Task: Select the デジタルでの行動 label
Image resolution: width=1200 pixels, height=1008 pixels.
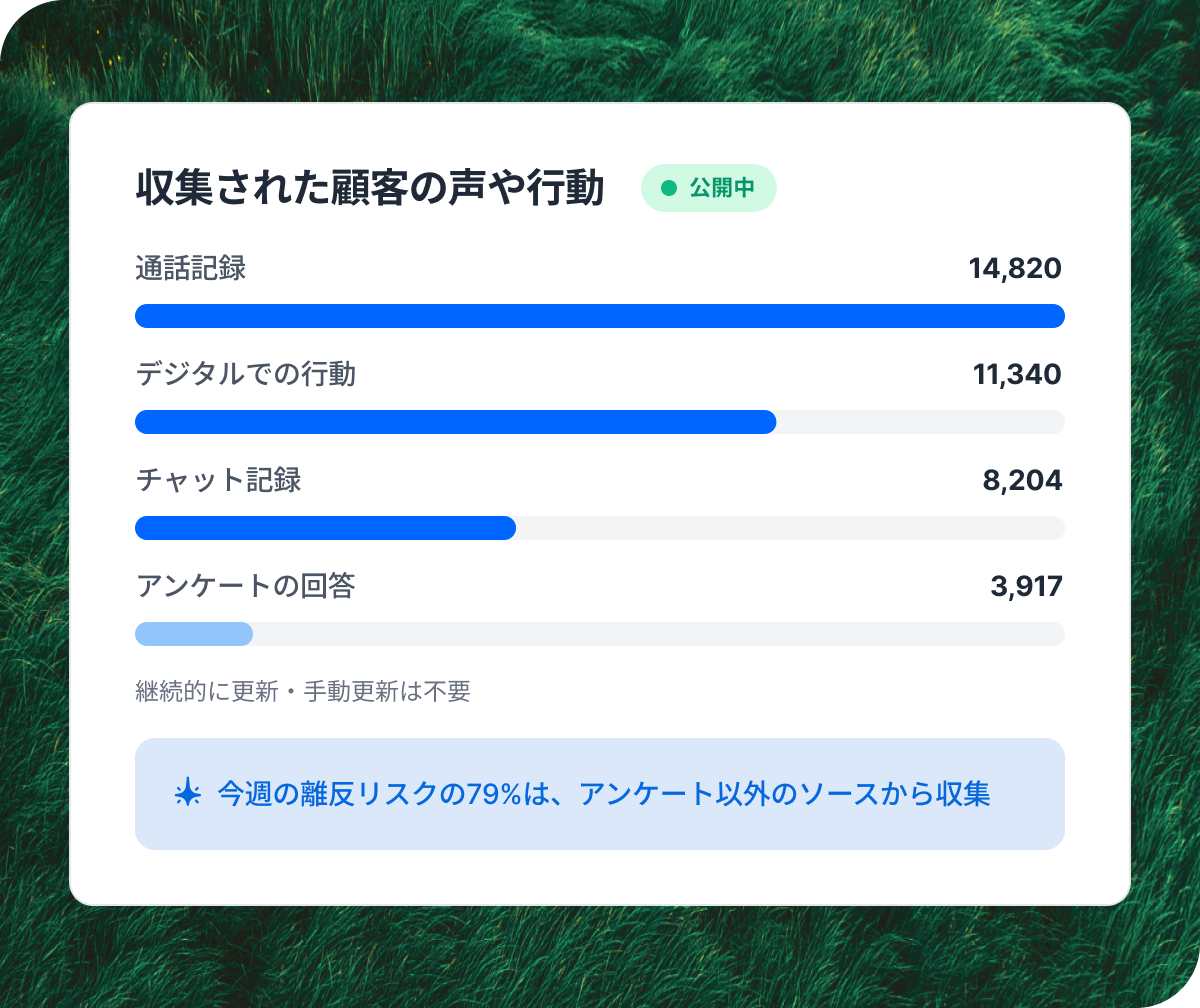Action: click(x=245, y=375)
